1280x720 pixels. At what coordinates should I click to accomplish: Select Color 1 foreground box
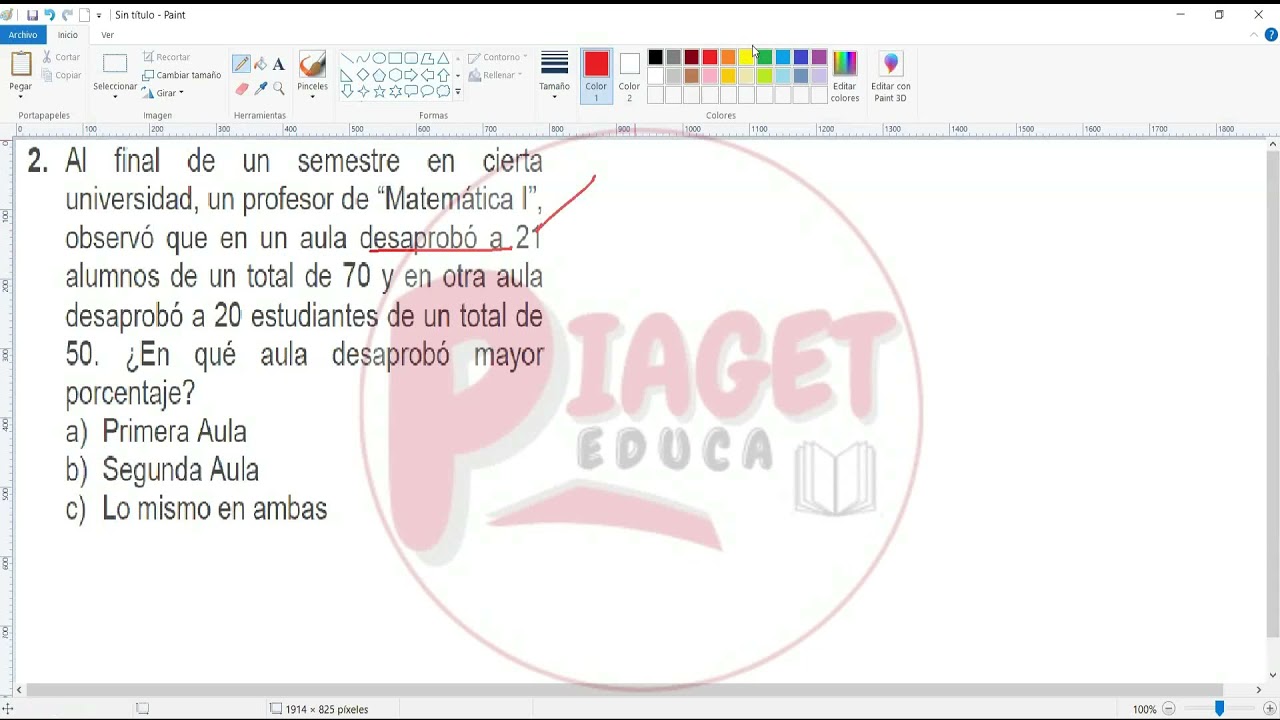(x=596, y=76)
